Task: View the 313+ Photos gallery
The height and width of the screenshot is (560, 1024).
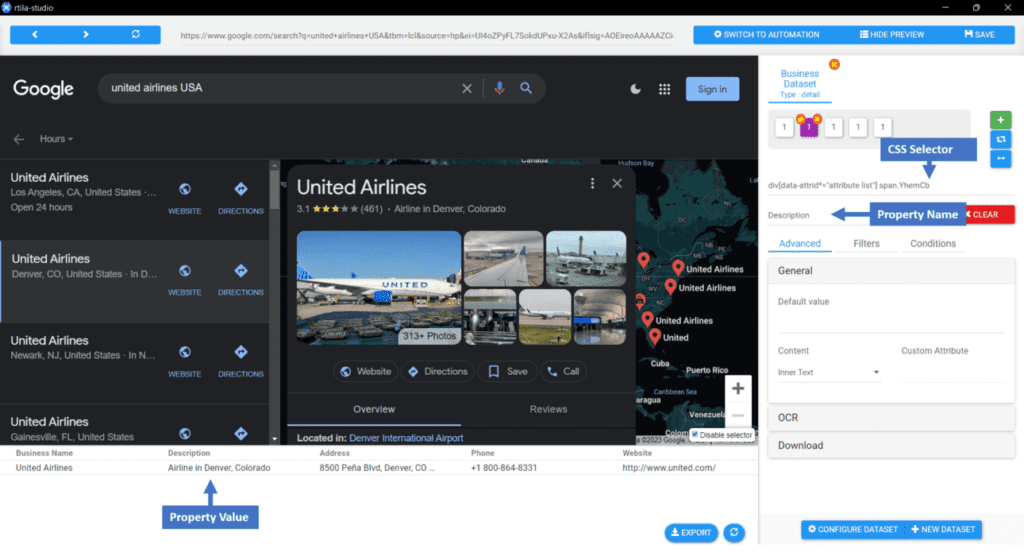Action: tap(428, 335)
